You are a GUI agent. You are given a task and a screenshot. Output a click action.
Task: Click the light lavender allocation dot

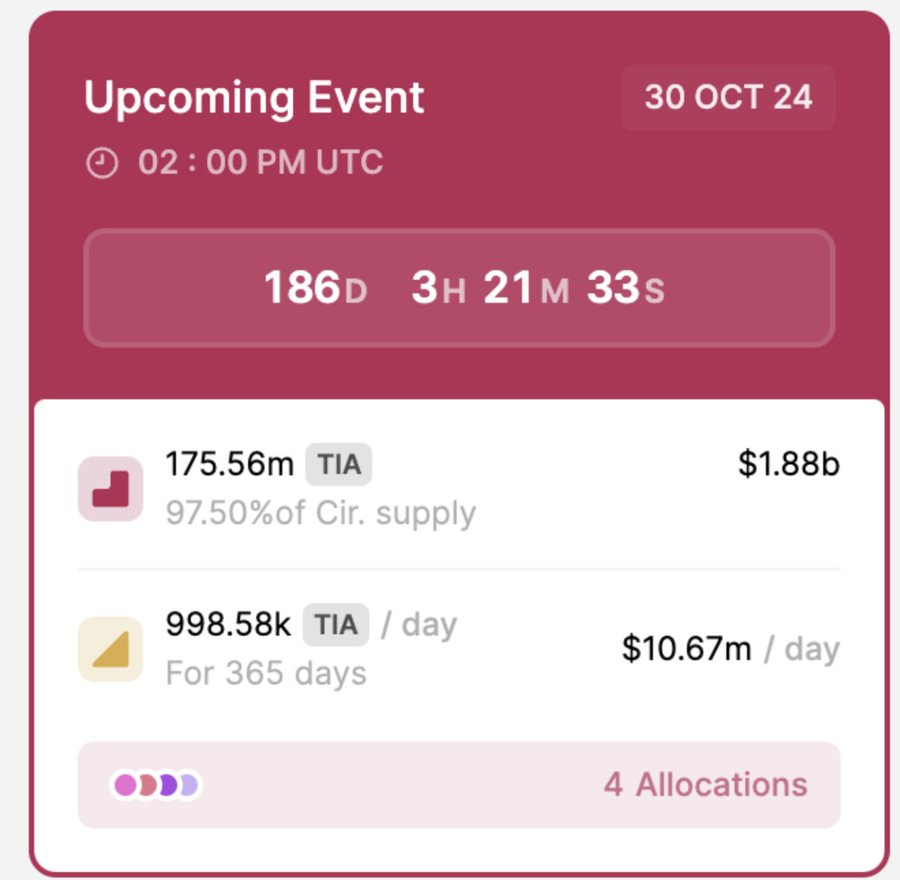[x=187, y=785]
